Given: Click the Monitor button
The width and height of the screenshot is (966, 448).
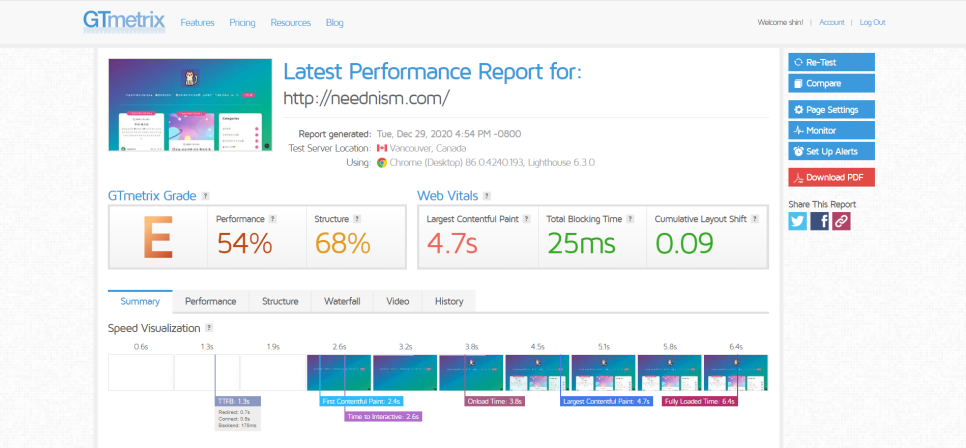Looking at the screenshot, I should [x=831, y=131].
